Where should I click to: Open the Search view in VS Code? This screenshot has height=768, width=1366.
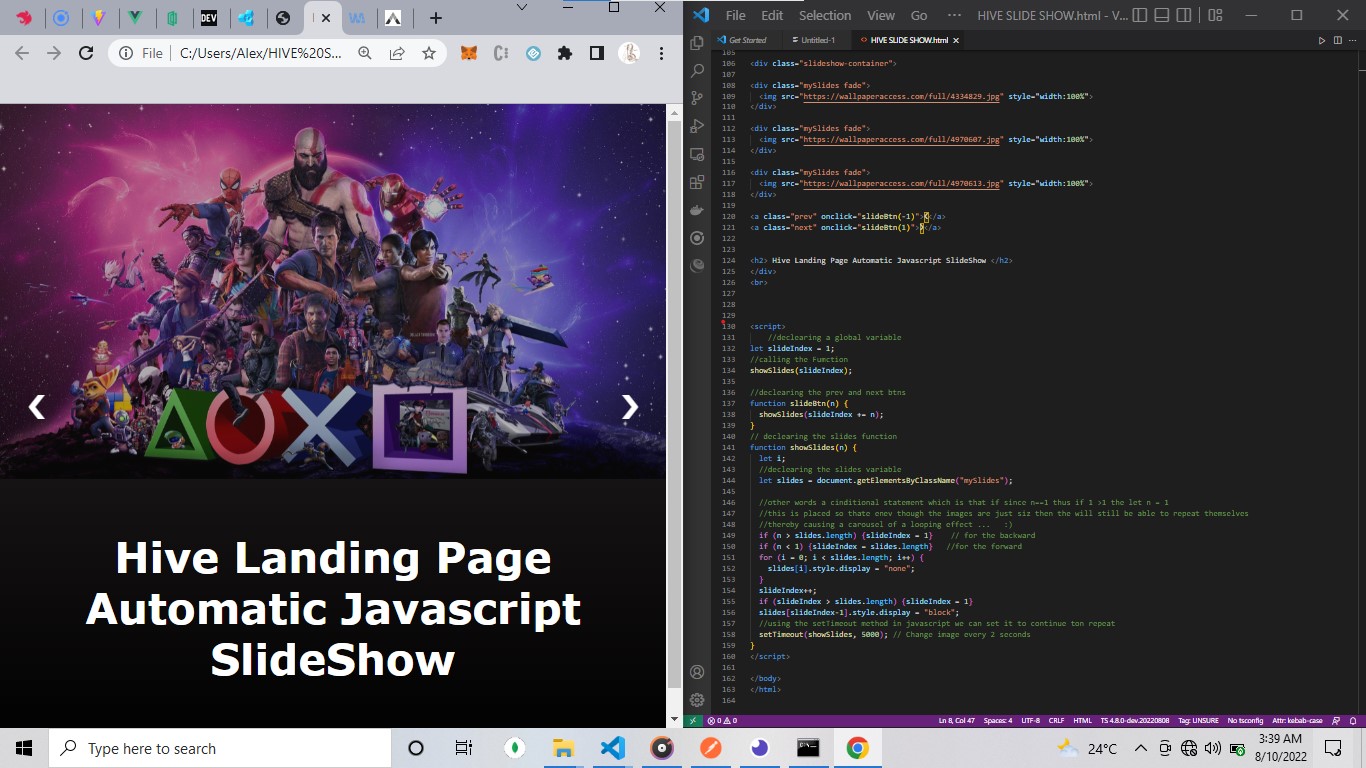[697, 71]
